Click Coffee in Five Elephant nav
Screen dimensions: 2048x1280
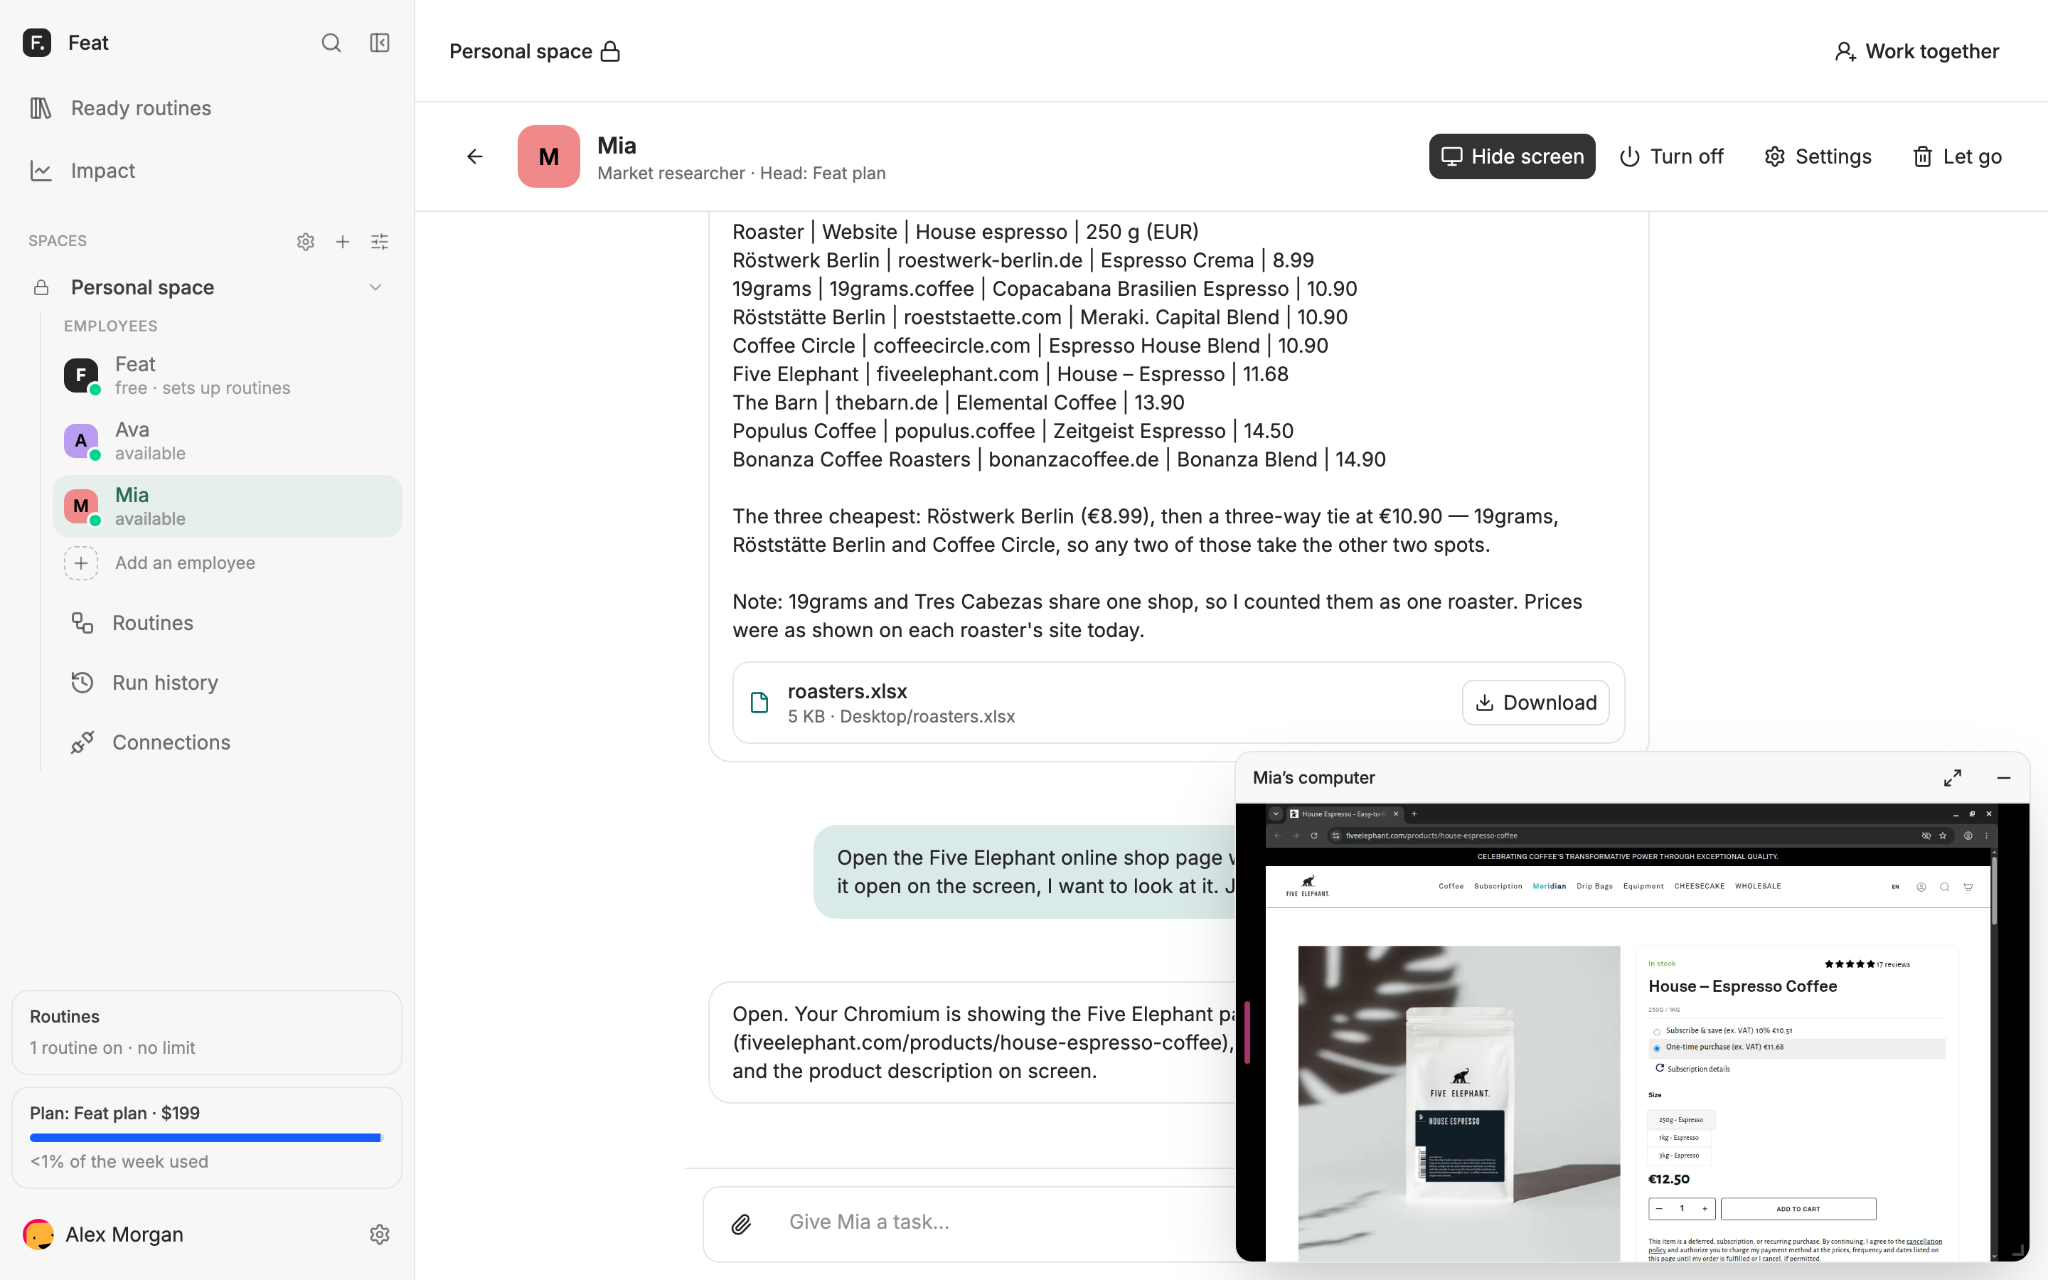1451,887
